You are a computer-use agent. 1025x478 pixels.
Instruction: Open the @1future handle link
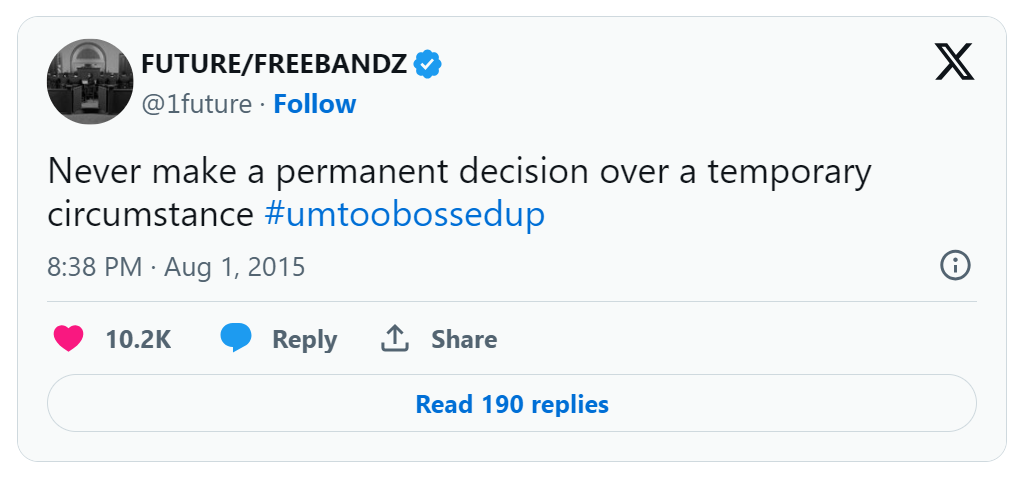click(197, 104)
